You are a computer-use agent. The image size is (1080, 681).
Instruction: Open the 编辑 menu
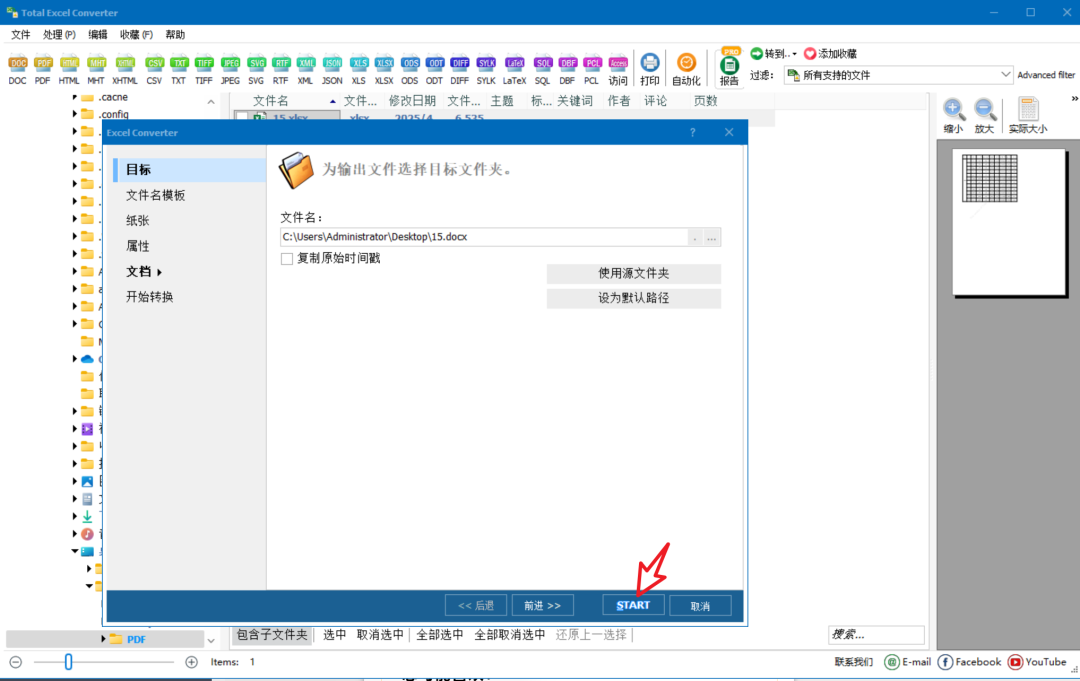98,34
